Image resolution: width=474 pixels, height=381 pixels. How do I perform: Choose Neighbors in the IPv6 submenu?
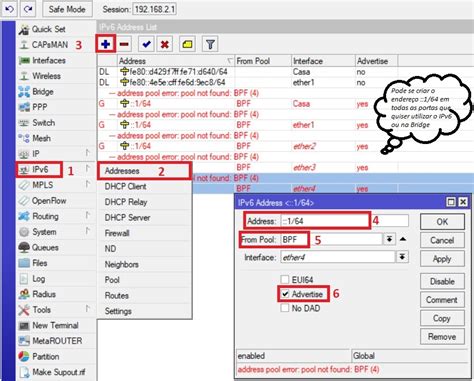[144, 264]
